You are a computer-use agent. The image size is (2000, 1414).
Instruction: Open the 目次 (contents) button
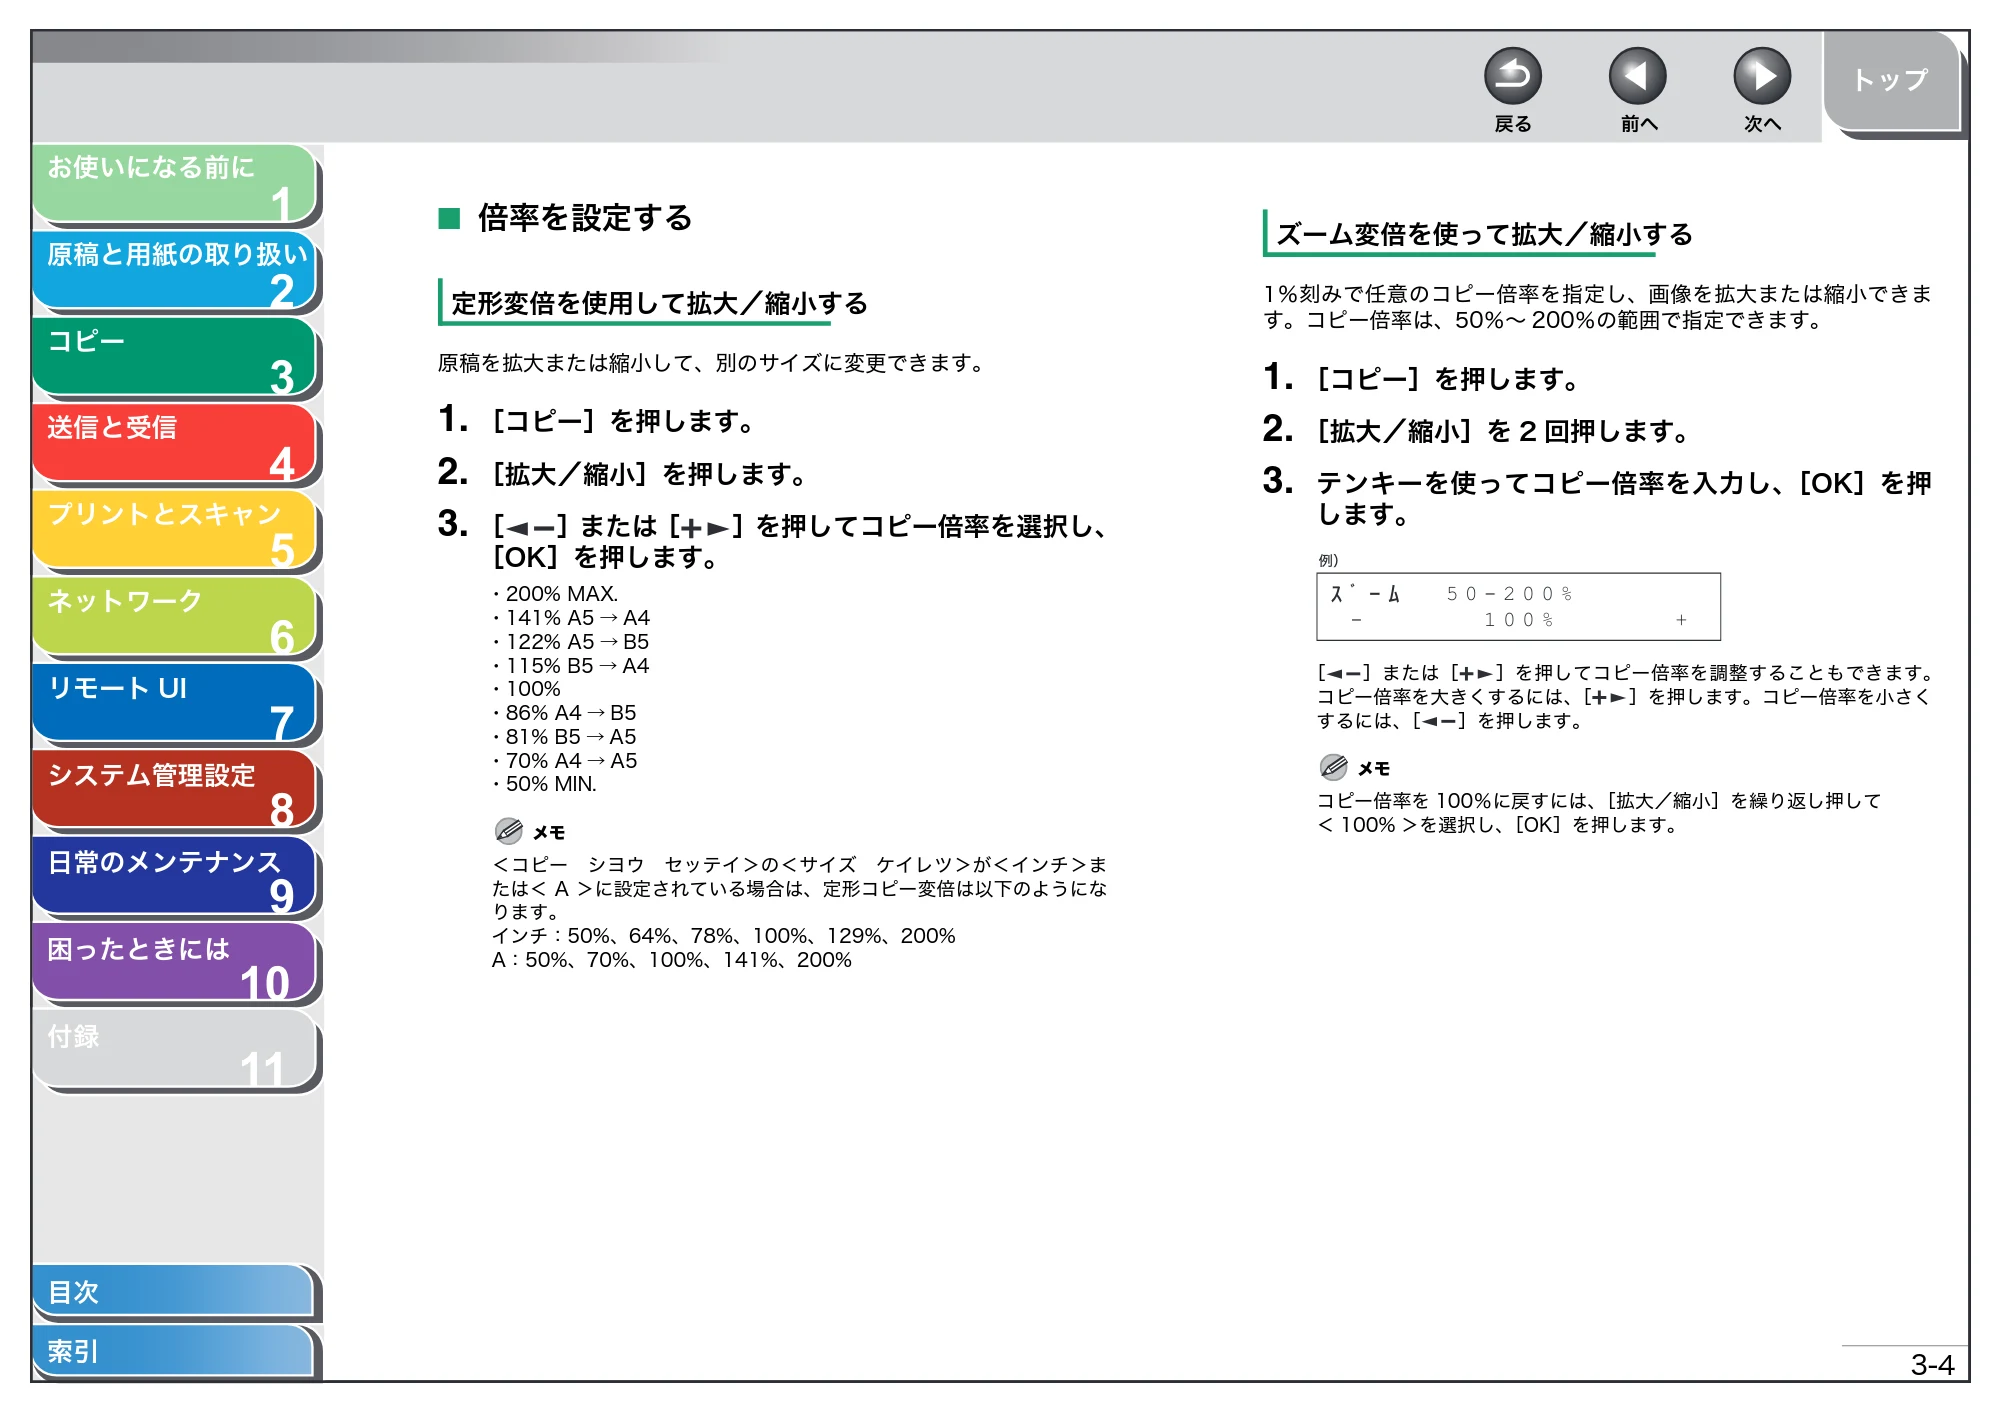tap(173, 1292)
